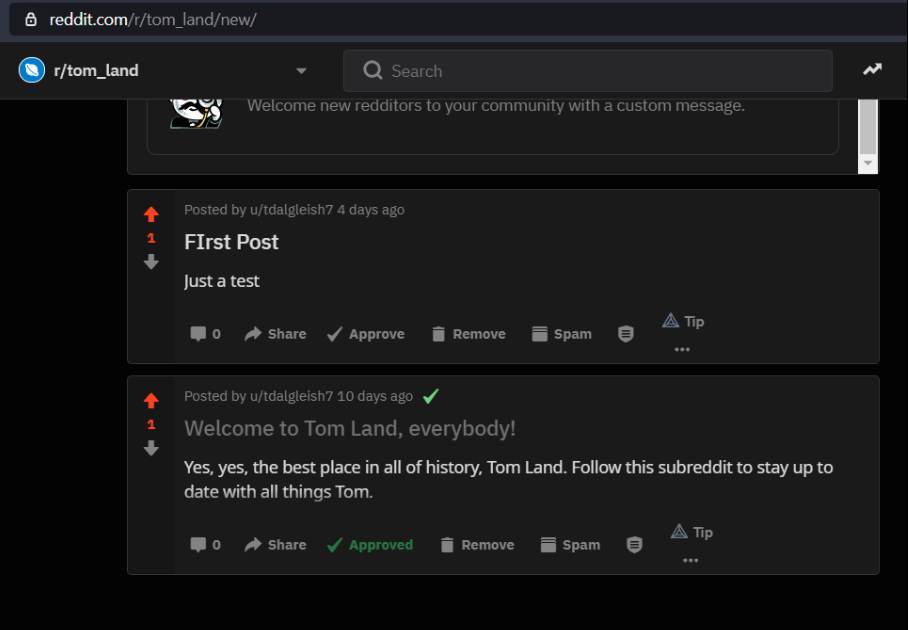
Task: Open the more options ellipsis on FIrst Post
Action: (682, 349)
